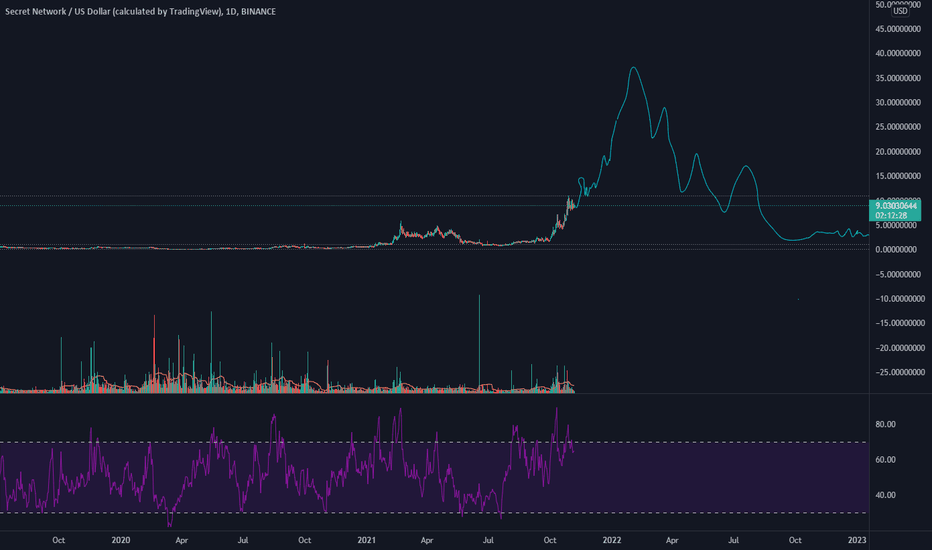Click the RSI 60.00 scale label
The width and height of the screenshot is (932, 550).
point(885,460)
